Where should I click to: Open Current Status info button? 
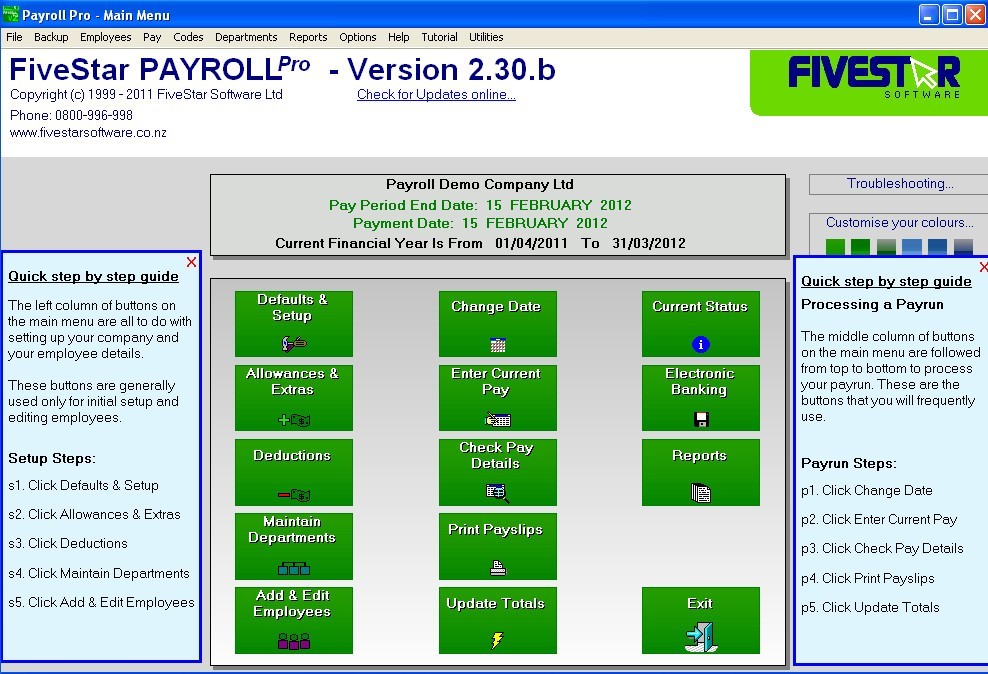(701, 324)
